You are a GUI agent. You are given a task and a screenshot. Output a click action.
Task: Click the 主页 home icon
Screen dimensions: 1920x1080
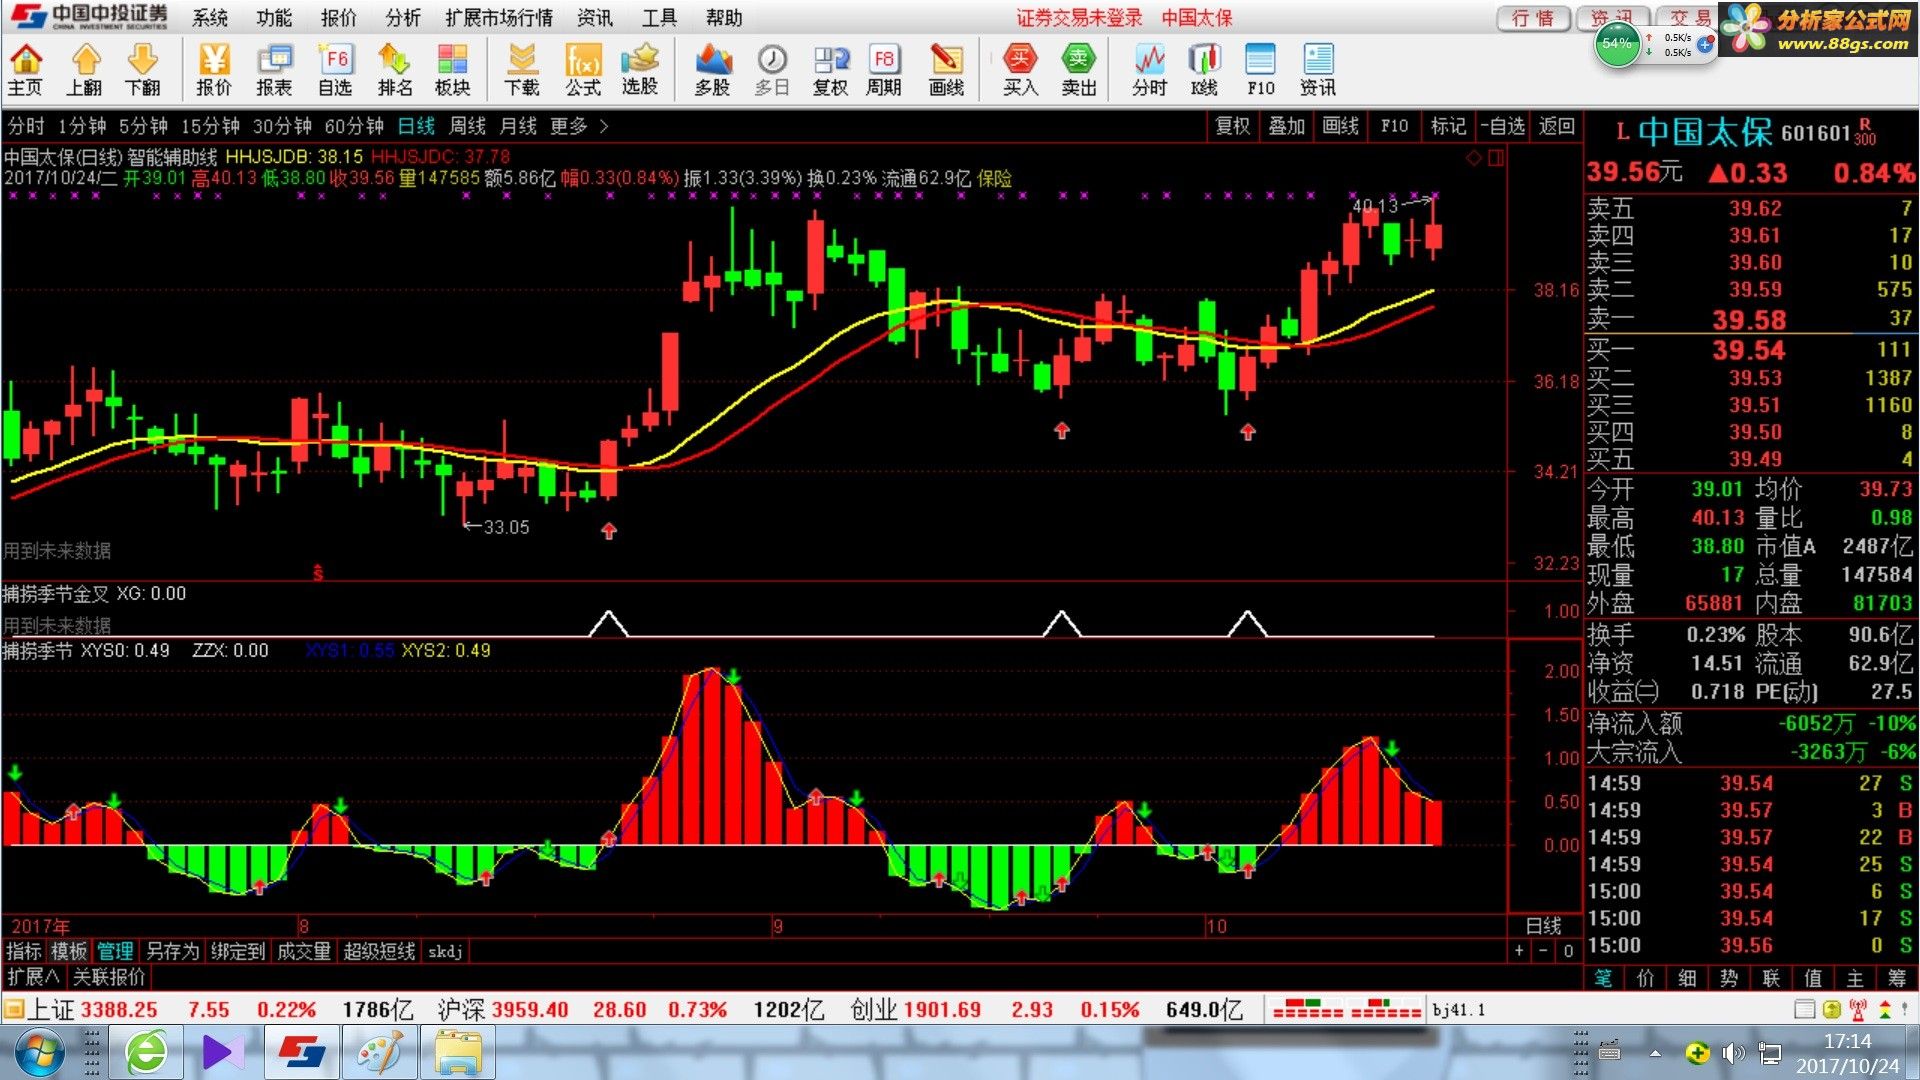pyautogui.click(x=25, y=70)
